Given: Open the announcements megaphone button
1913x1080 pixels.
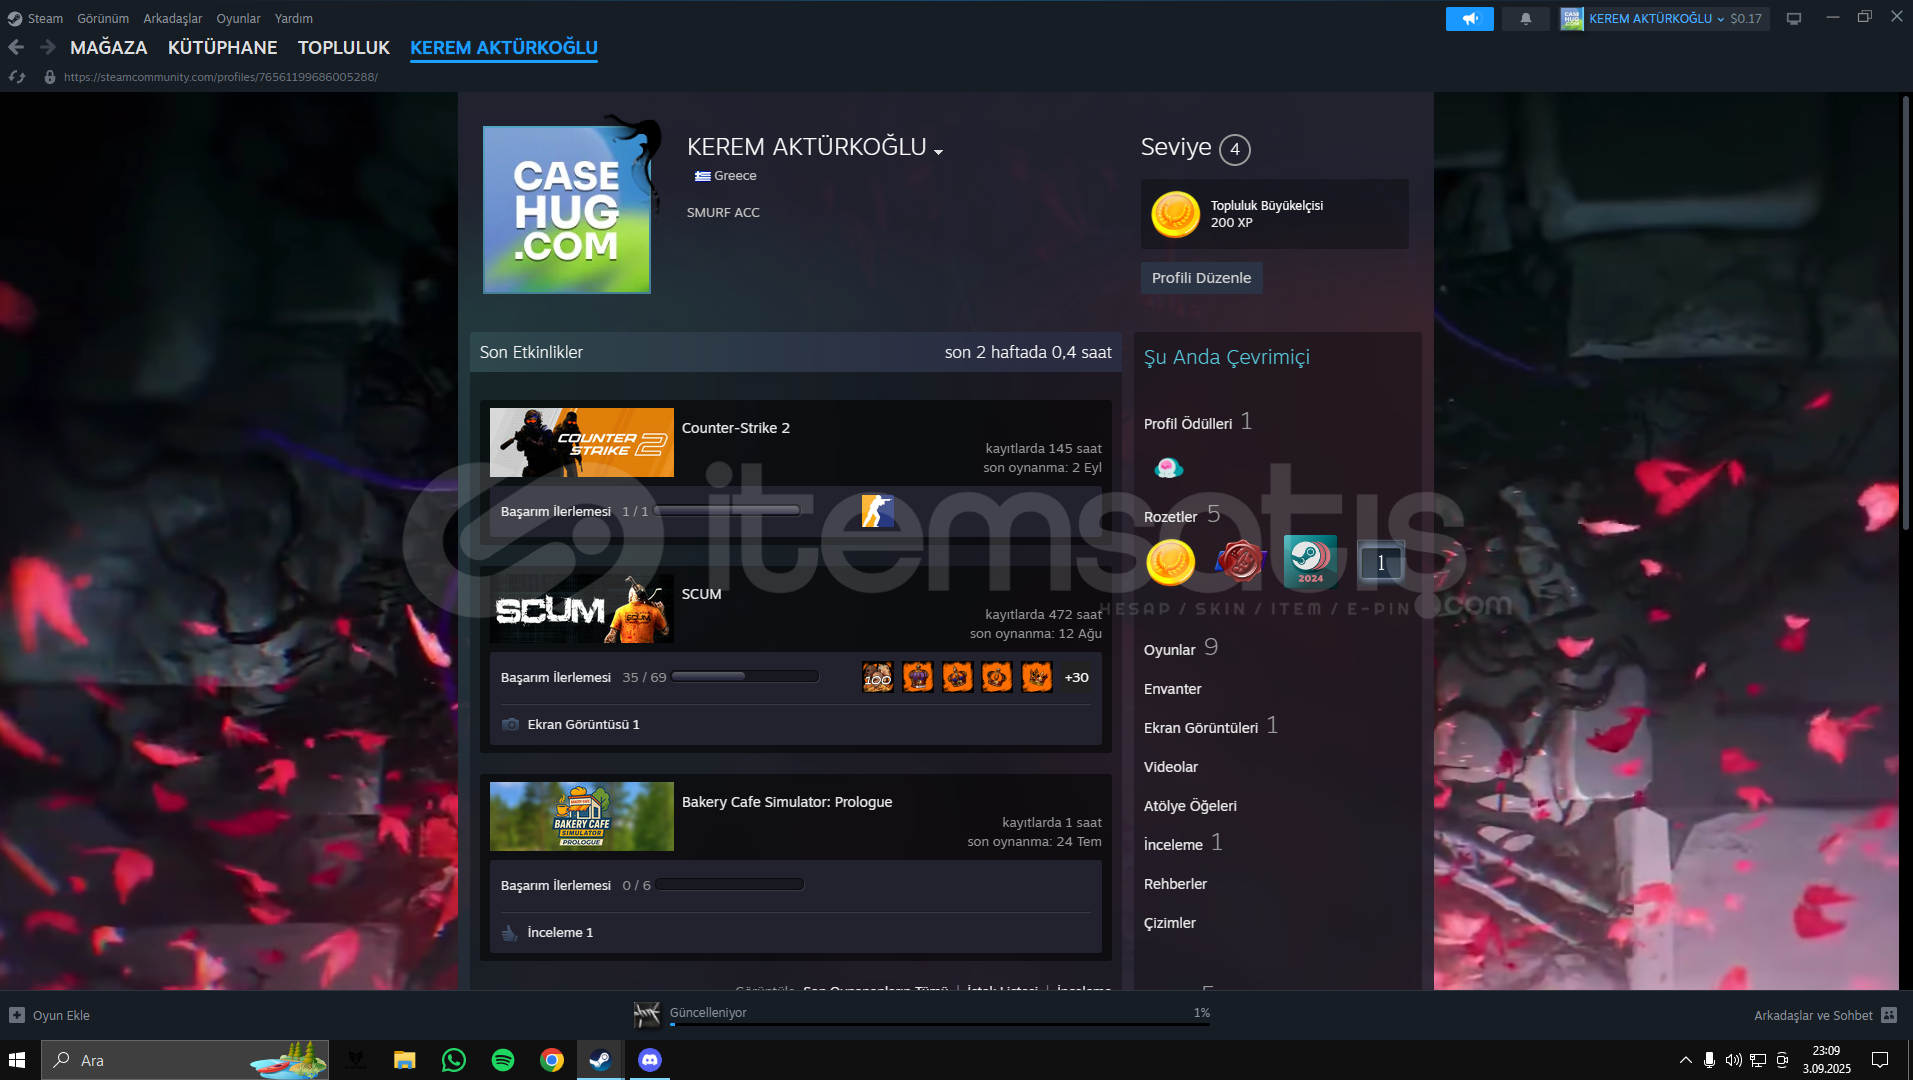Looking at the screenshot, I should (x=1469, y=19).
